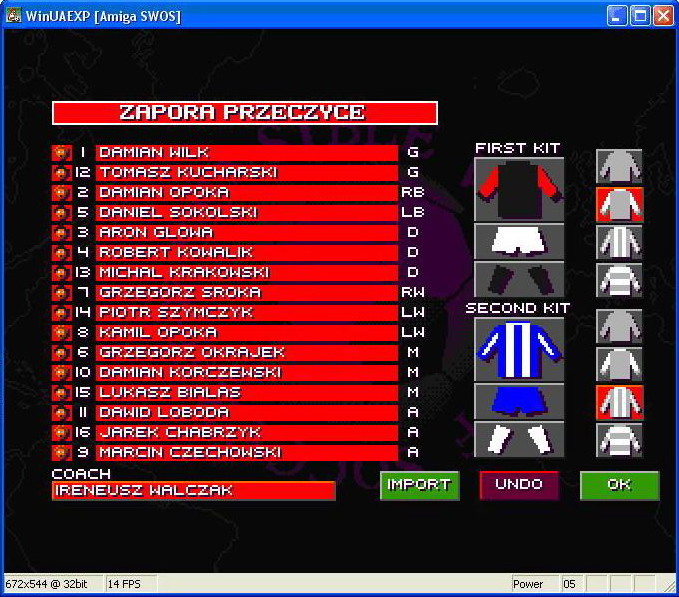Choose plain shirt style for first kit

619,165
